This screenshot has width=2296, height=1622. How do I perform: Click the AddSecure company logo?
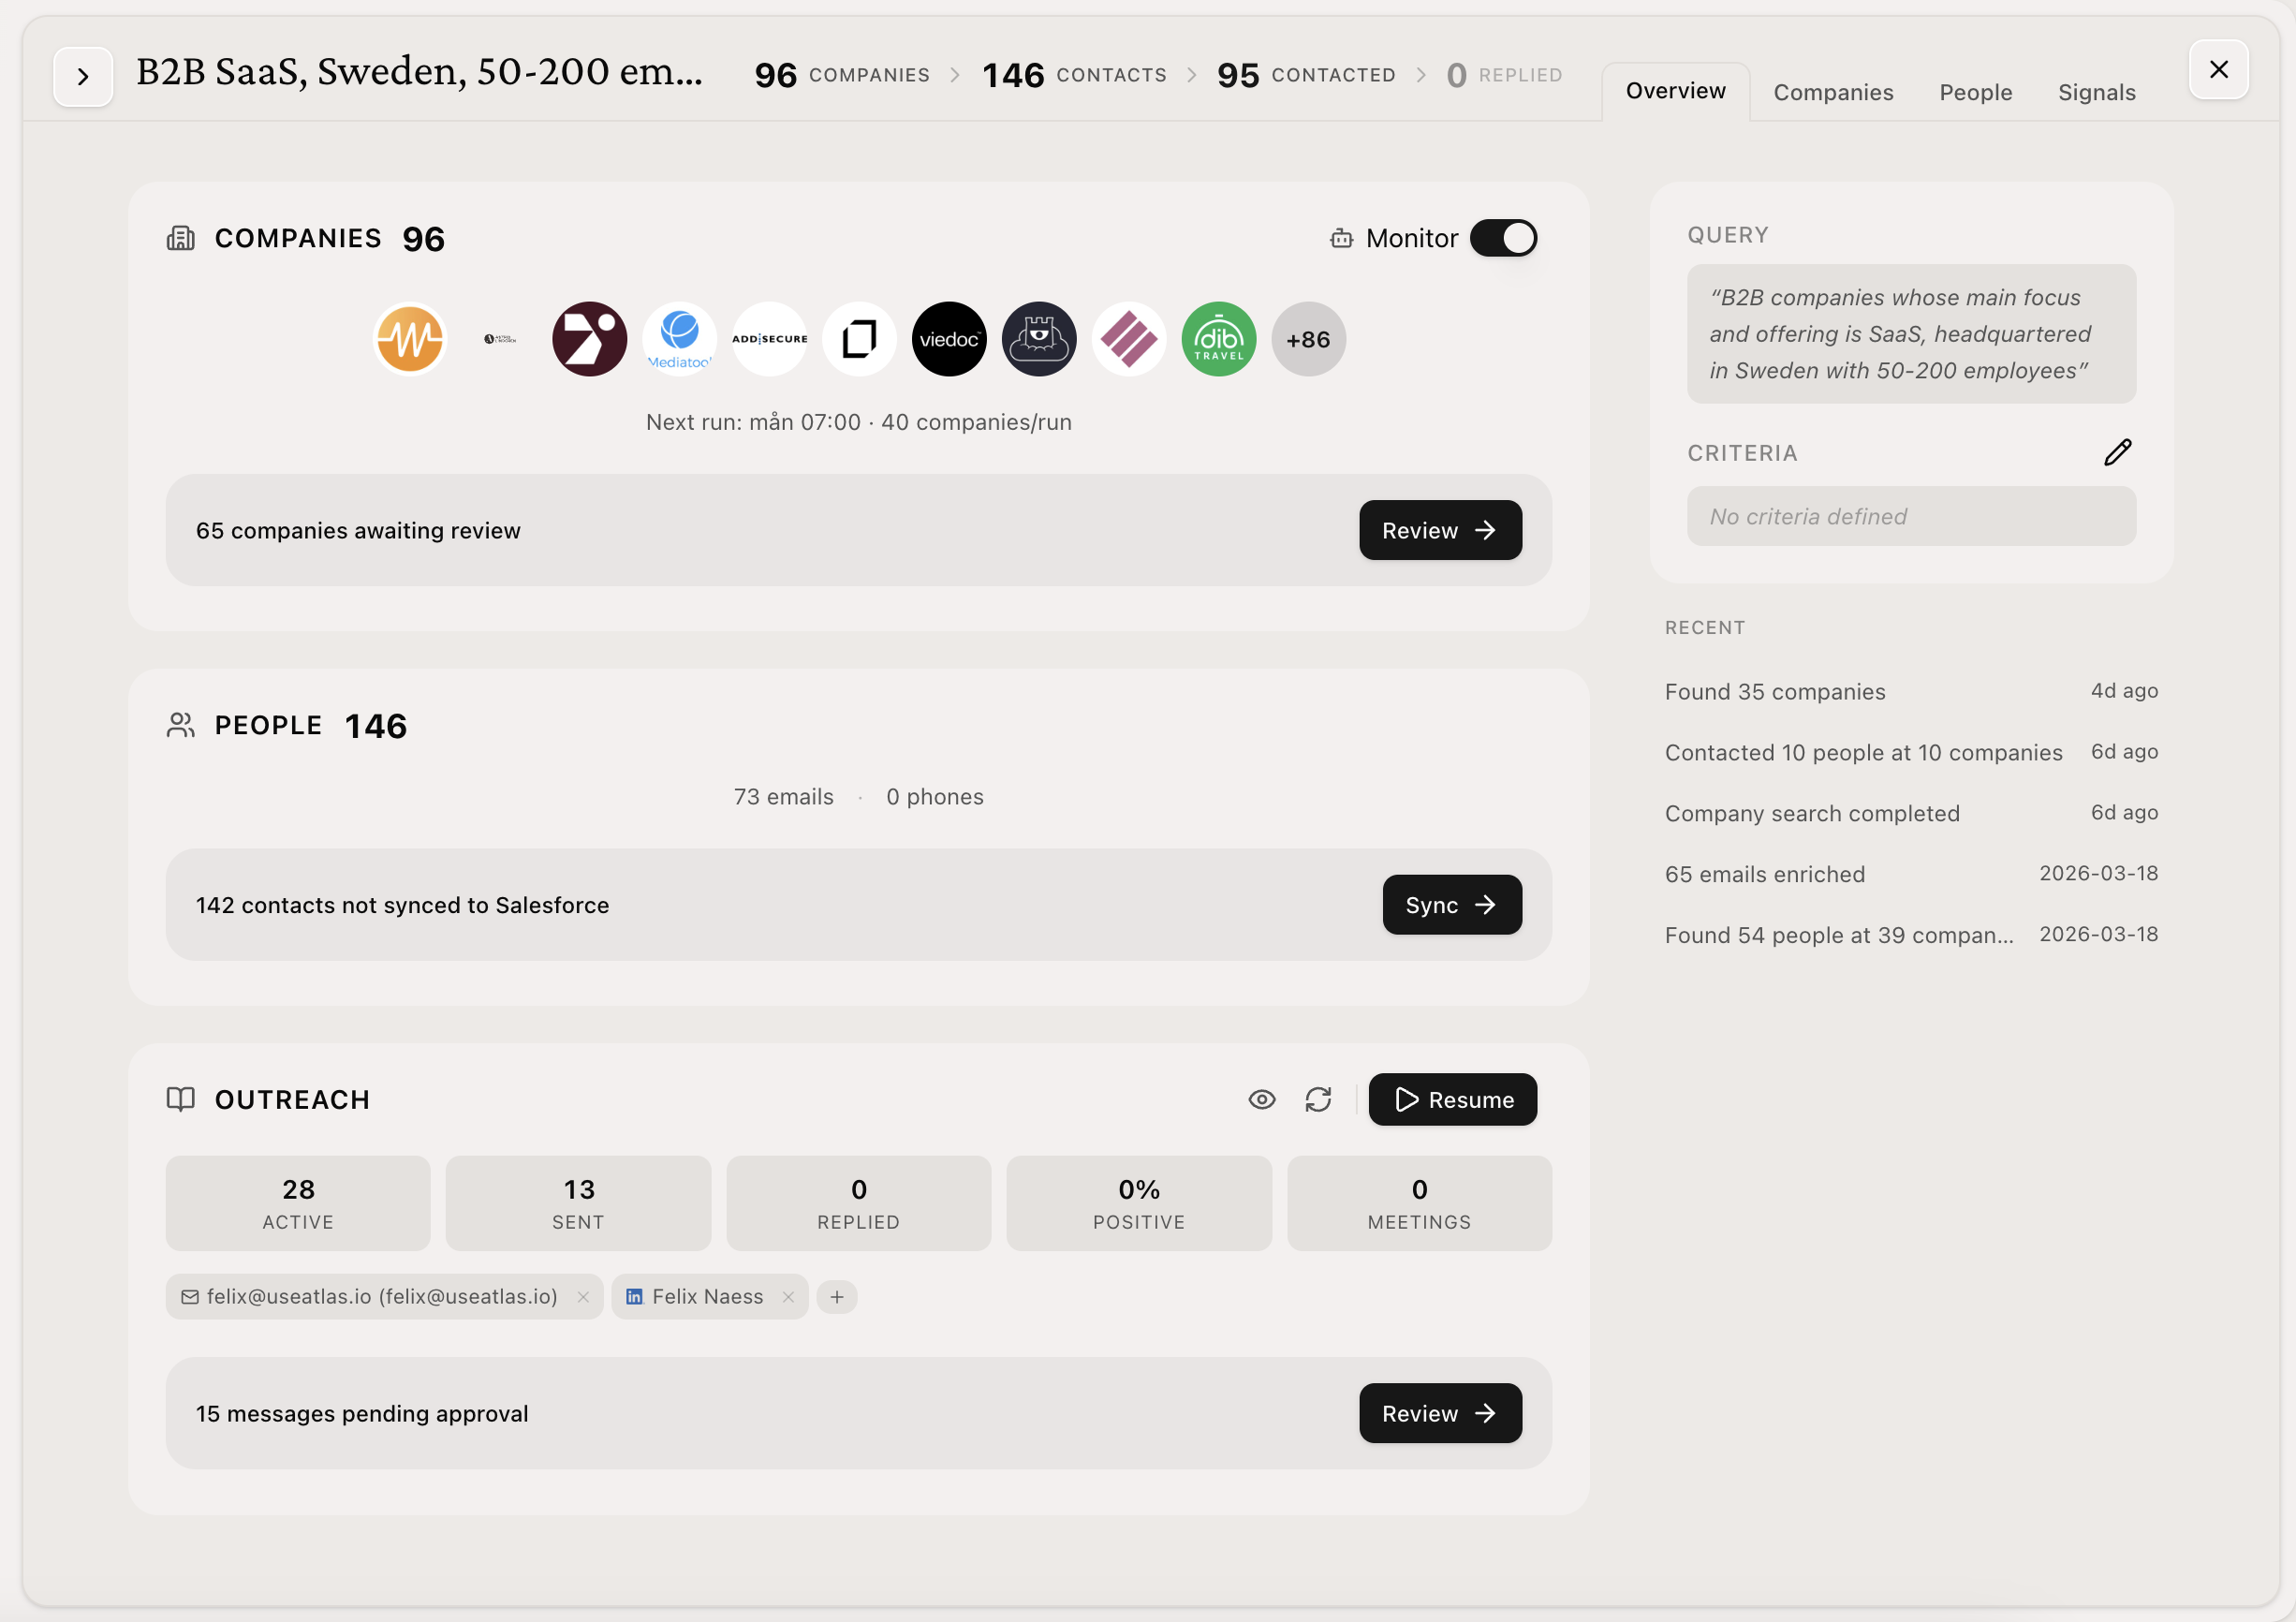[x=769, y=339]
